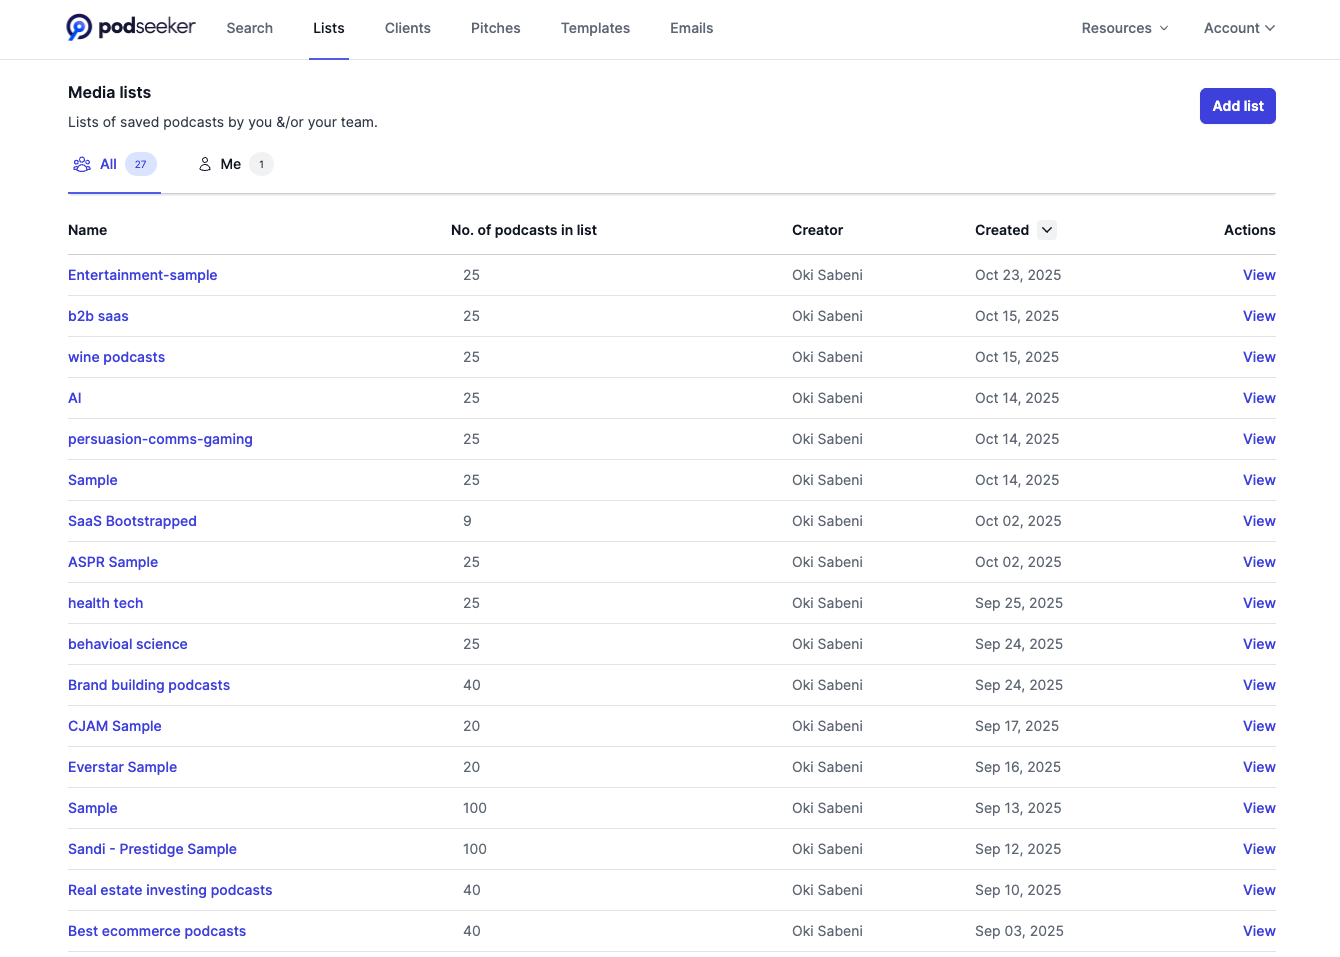Open the wine podcasts list
Screen dimensions: 1340x957
[116, 357]
